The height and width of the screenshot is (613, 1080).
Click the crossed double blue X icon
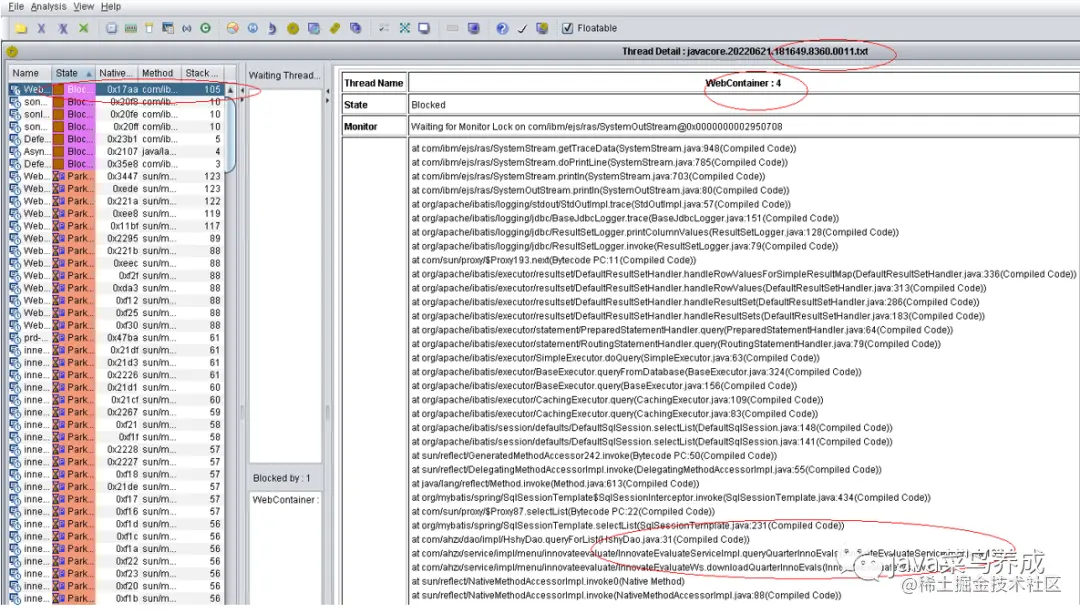coord(63,28)
